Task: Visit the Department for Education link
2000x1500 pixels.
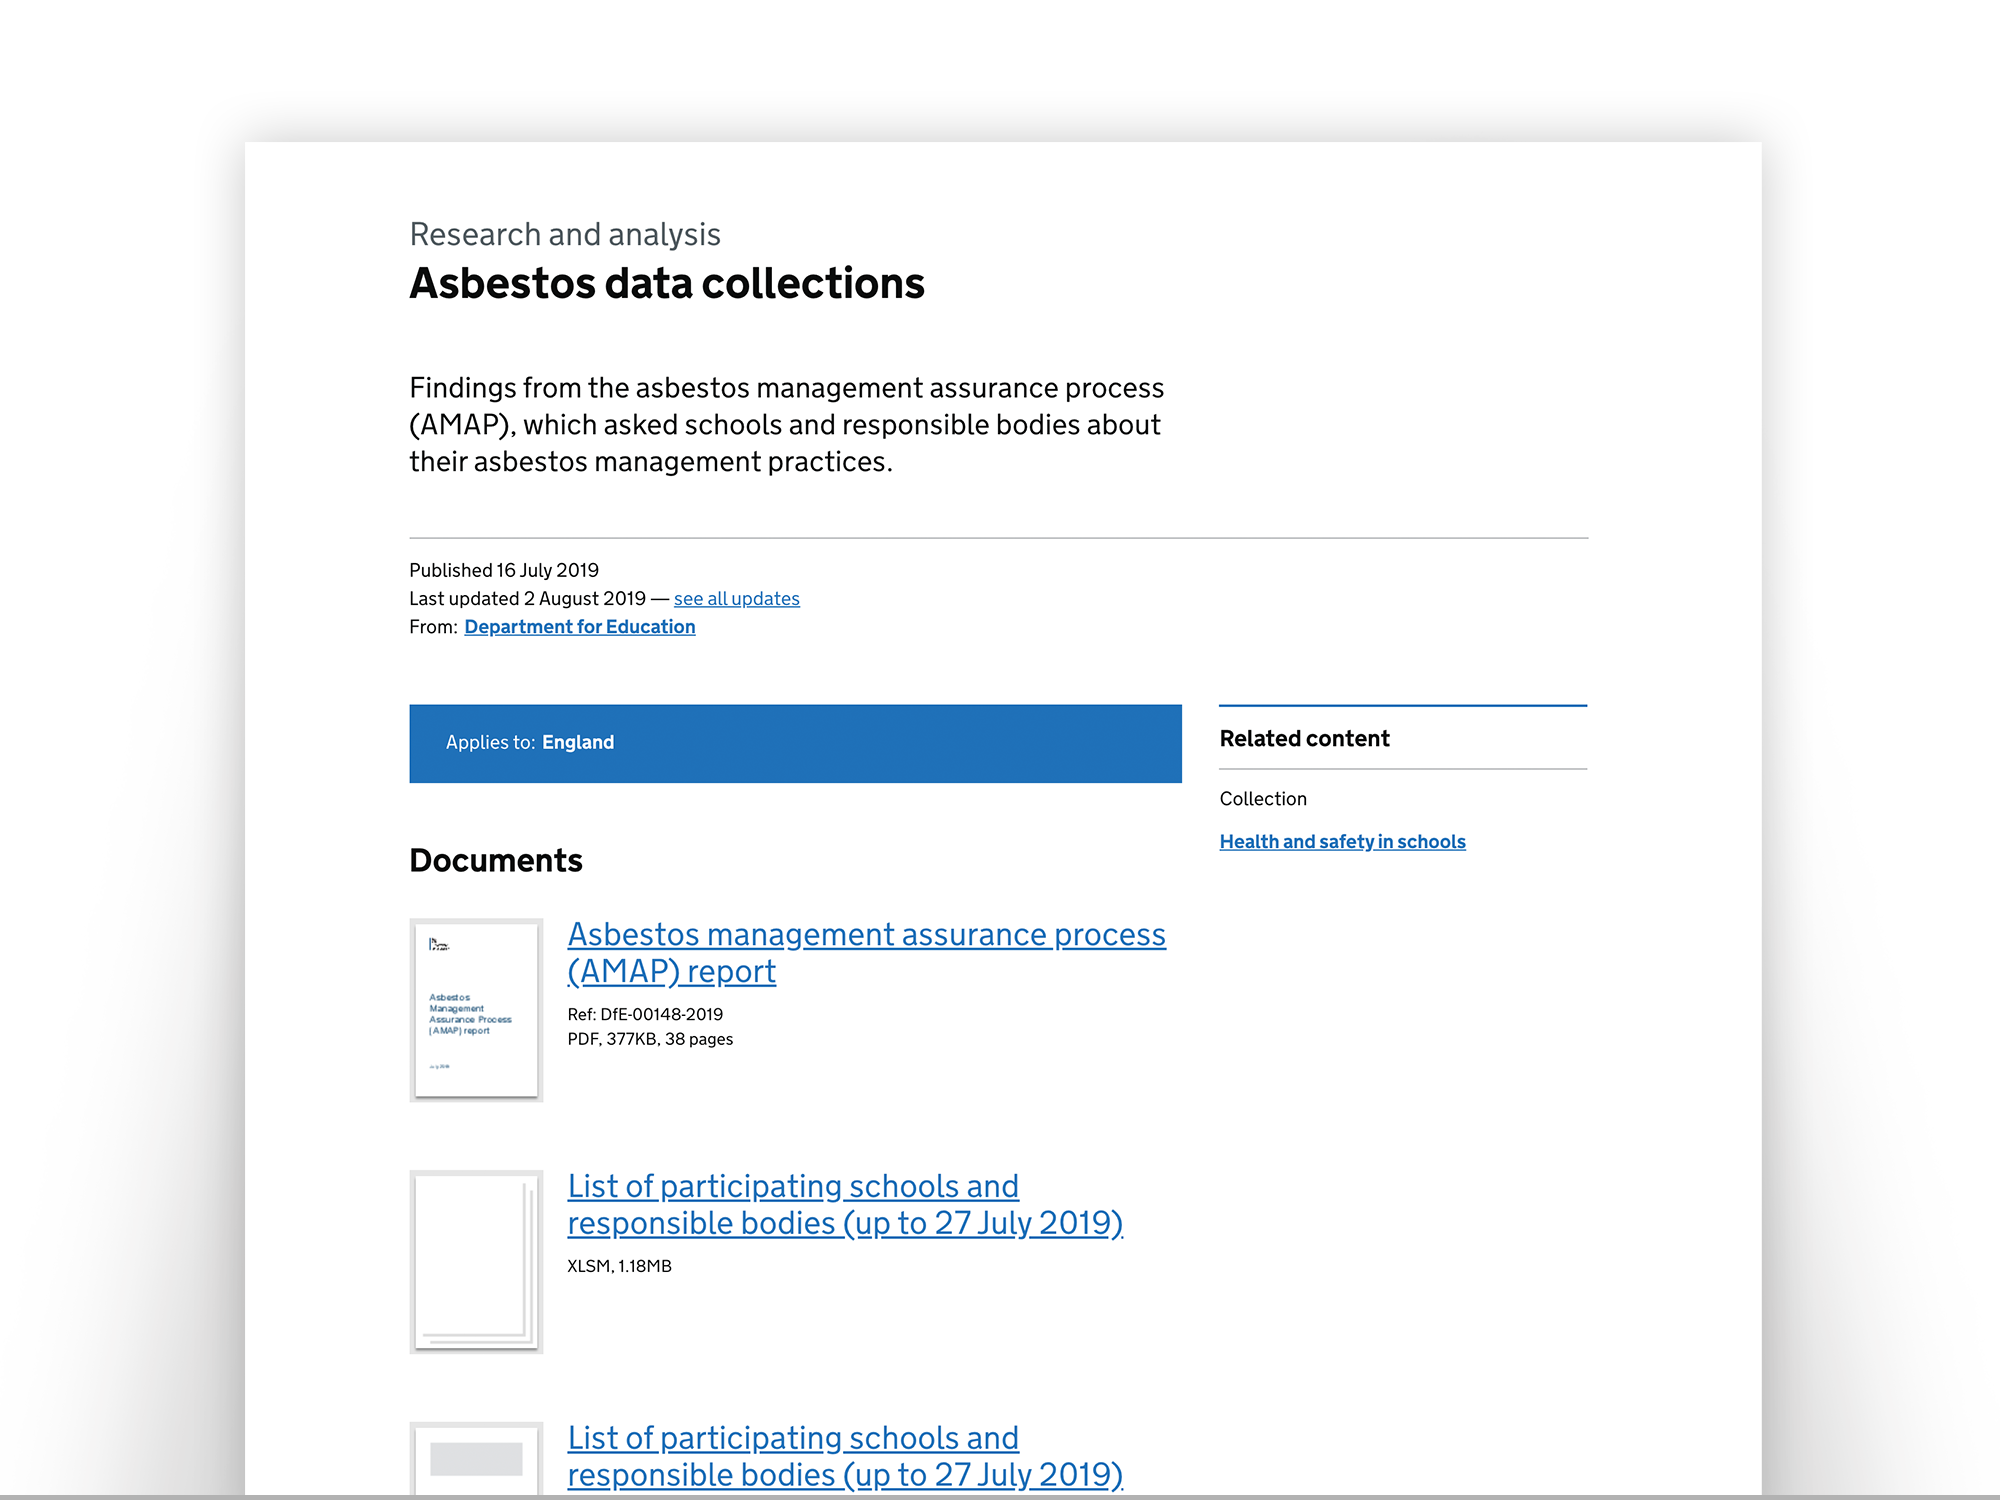Action: [x=579, y=626]
